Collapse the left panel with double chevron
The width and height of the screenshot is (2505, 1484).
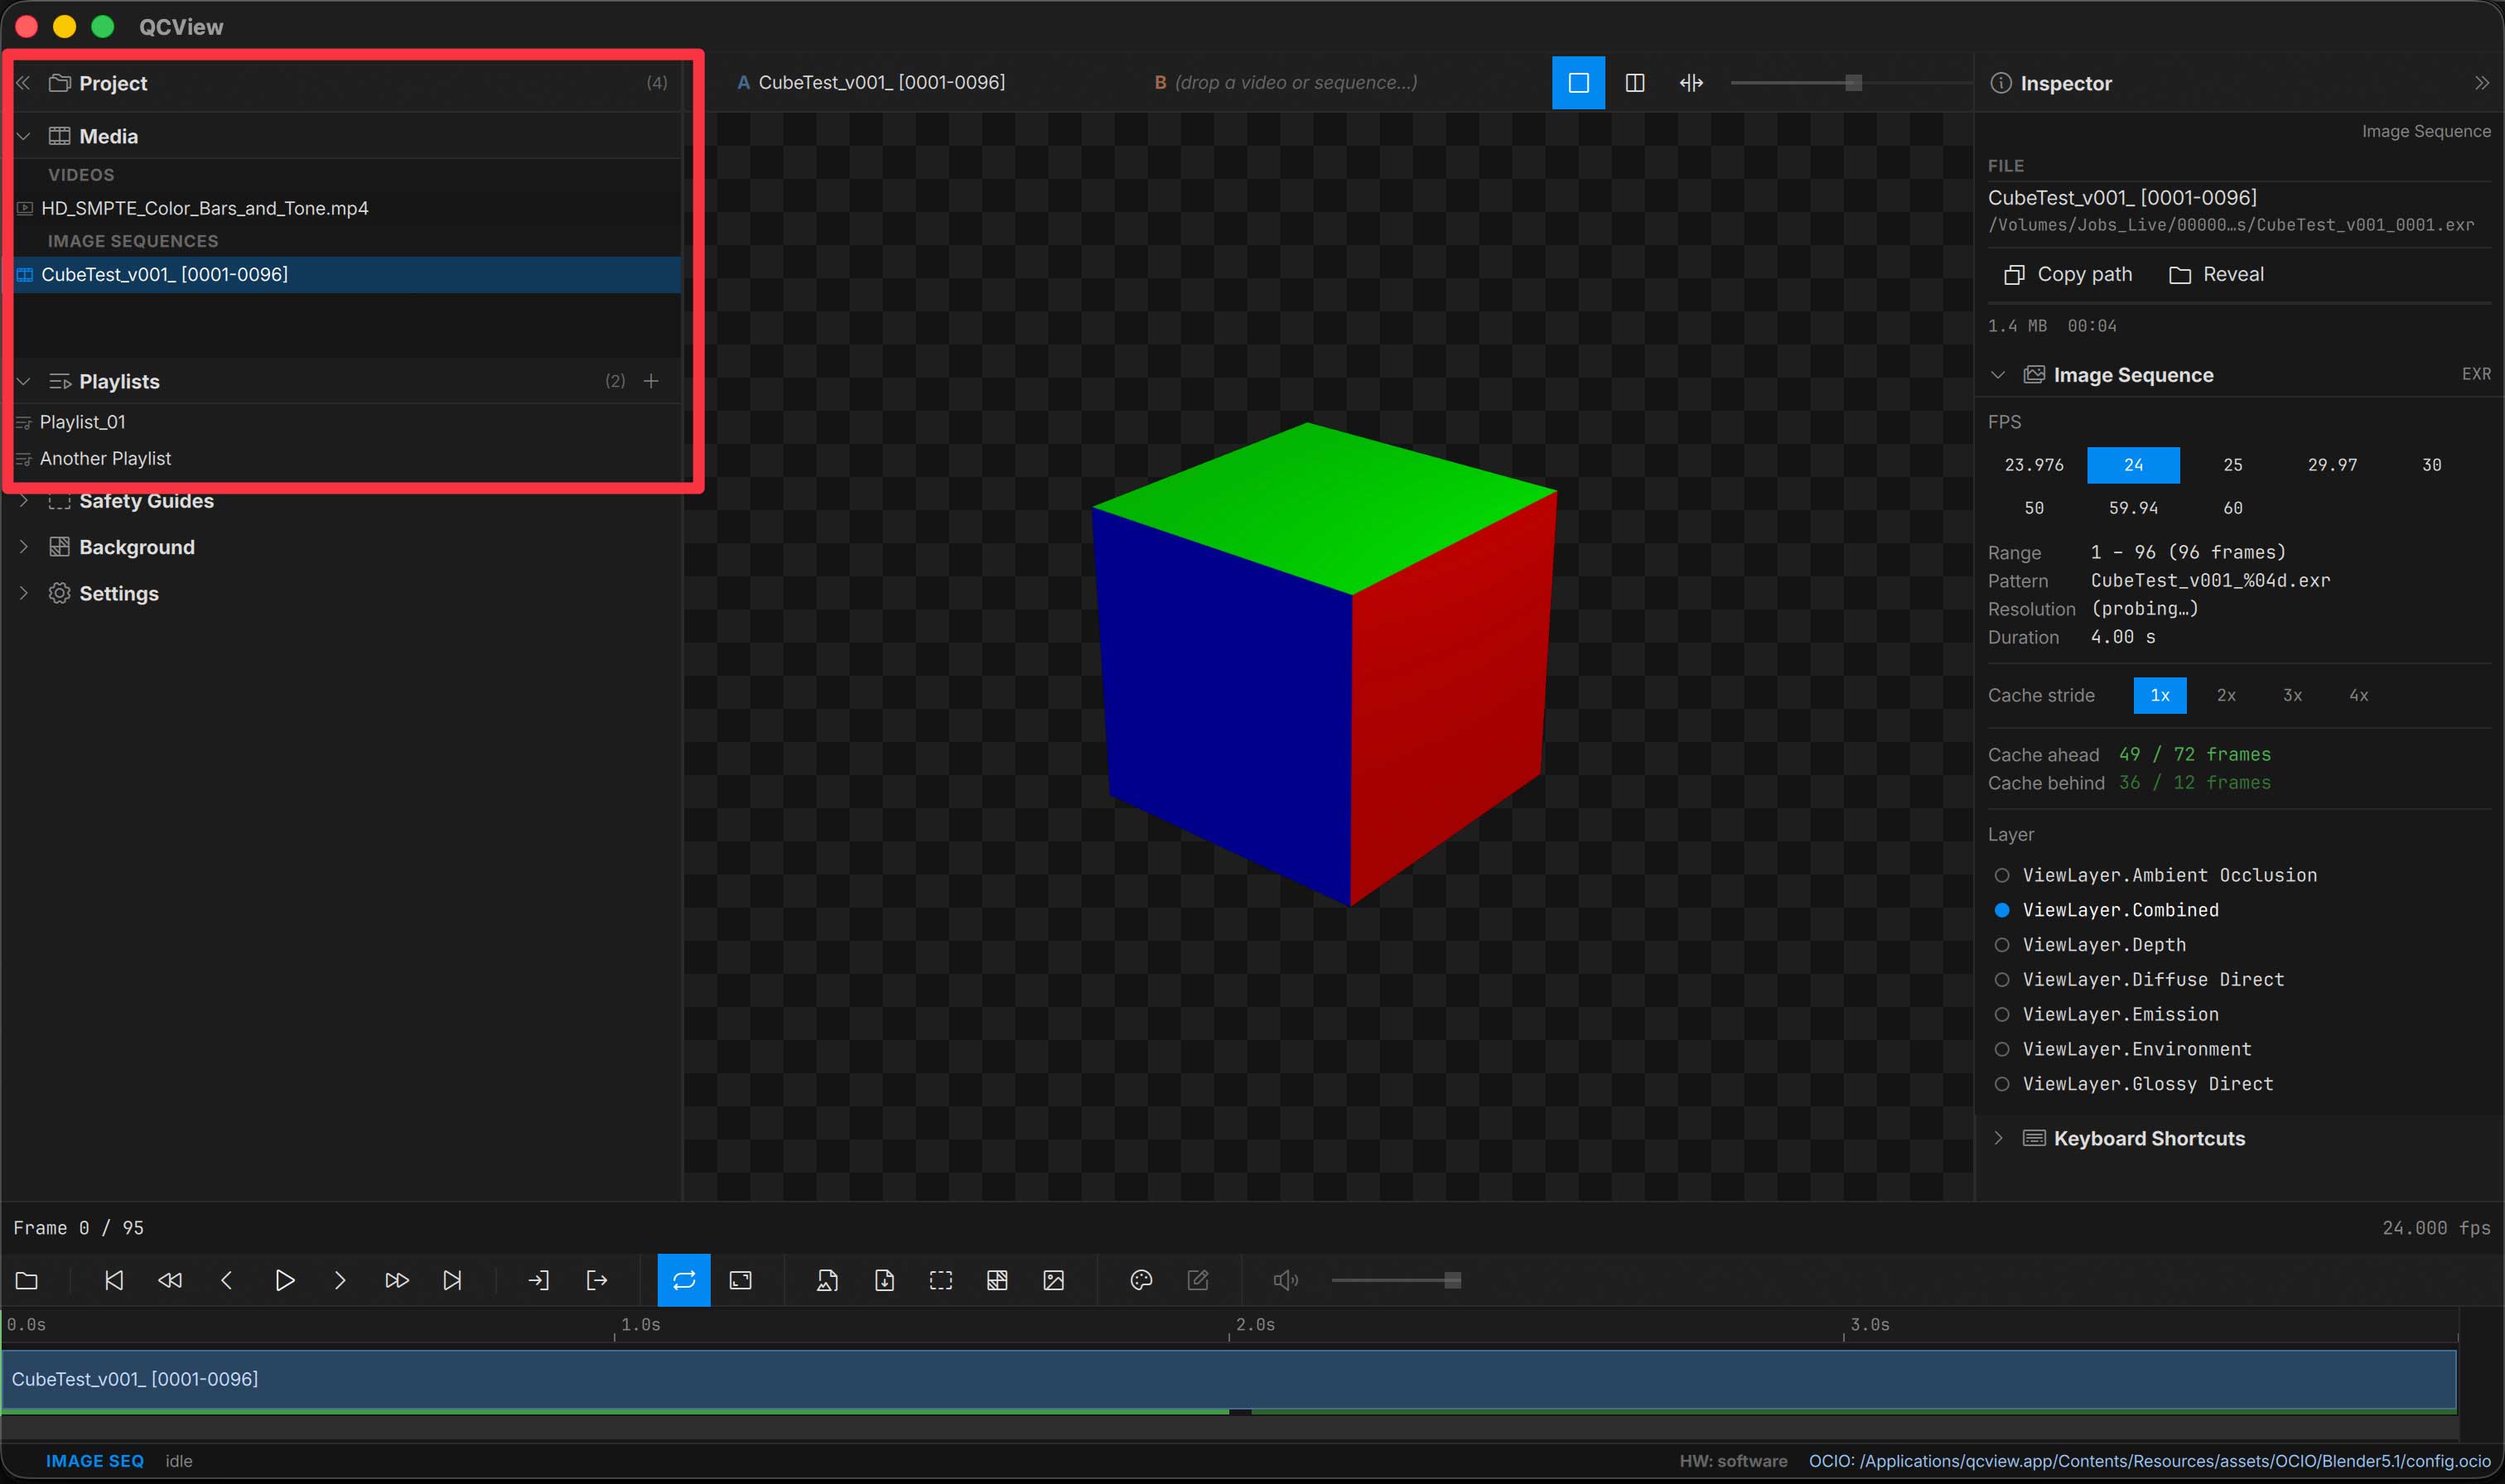[23, 83]
